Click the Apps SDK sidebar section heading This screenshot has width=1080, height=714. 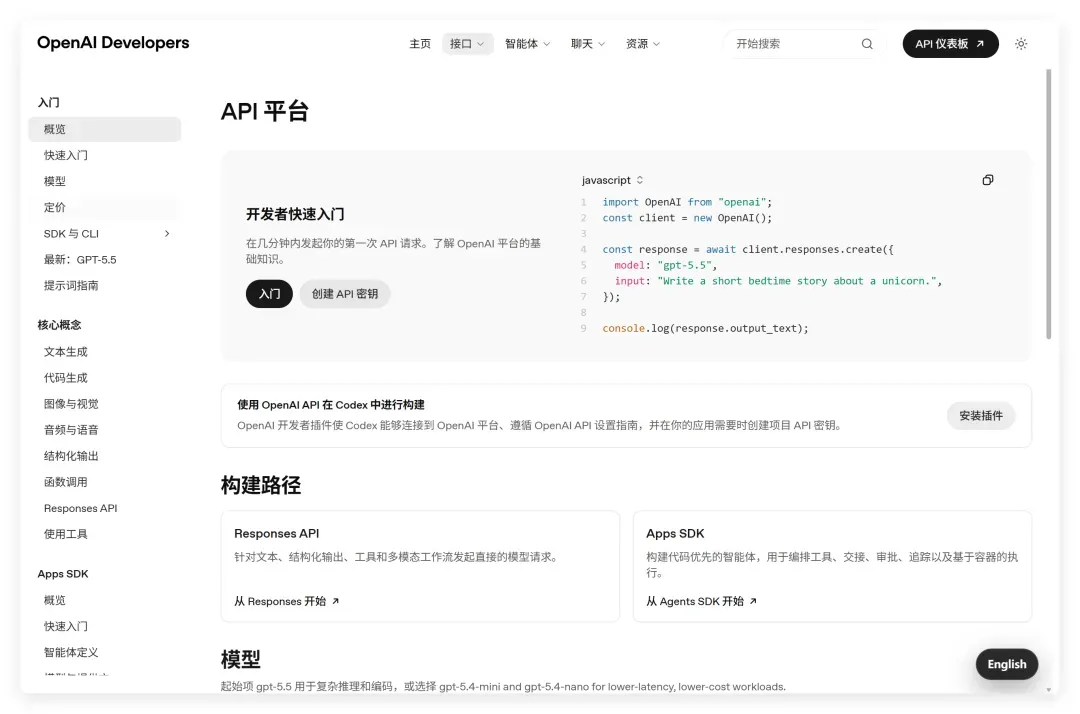(x=63, y=574)
